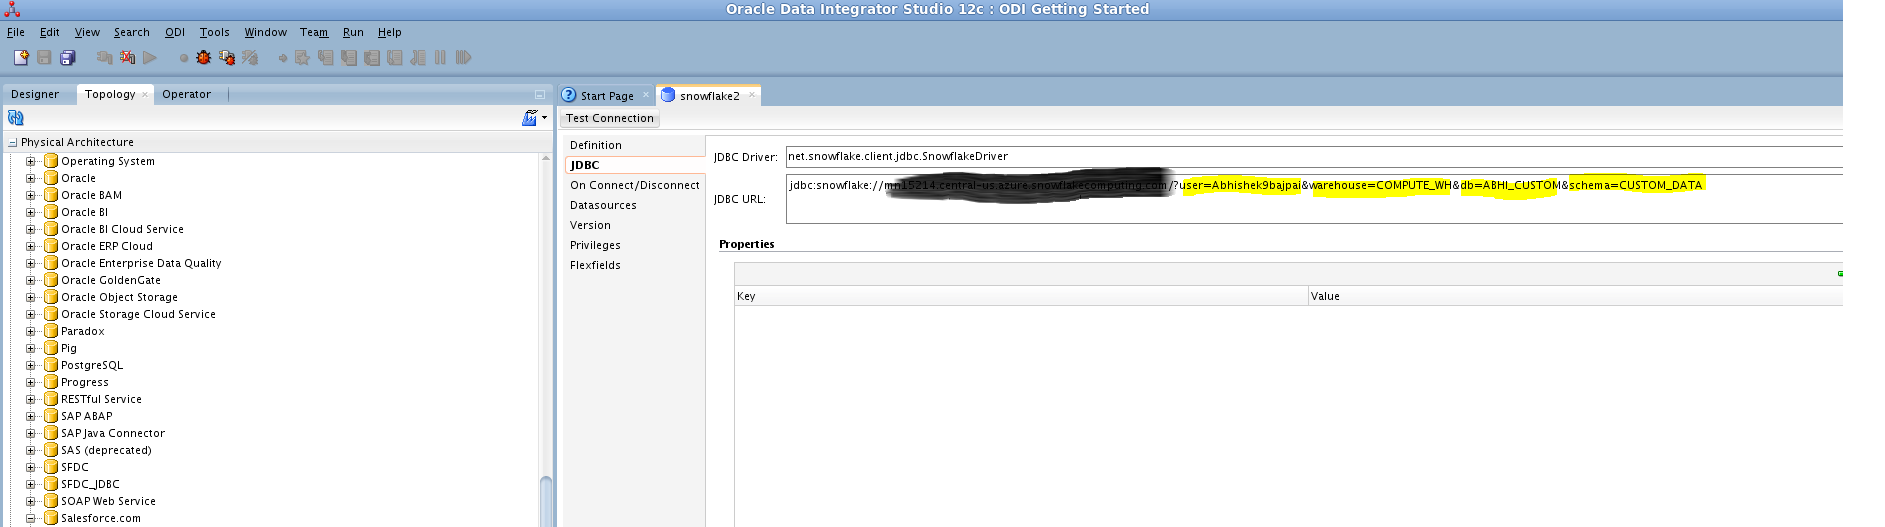This screenshot has width=1885, height=527.
Task: Click the Test Connection button
Action: [x=610, y=118]
